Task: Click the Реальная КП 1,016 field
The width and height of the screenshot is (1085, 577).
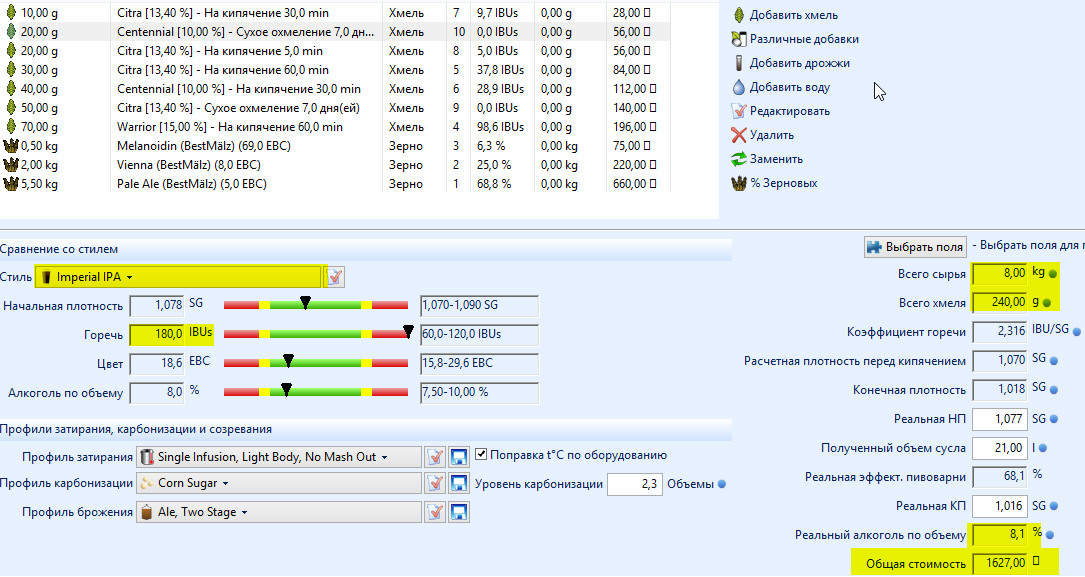Action: pos(999,506)
